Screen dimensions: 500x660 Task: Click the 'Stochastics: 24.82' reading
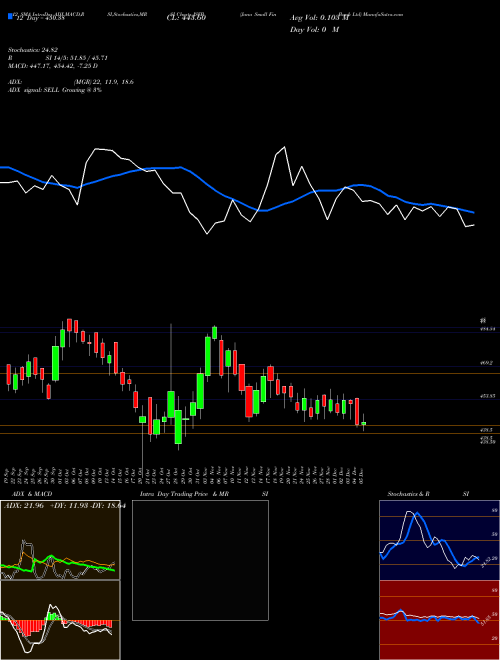pyautogui.click(x=32, y=50)
